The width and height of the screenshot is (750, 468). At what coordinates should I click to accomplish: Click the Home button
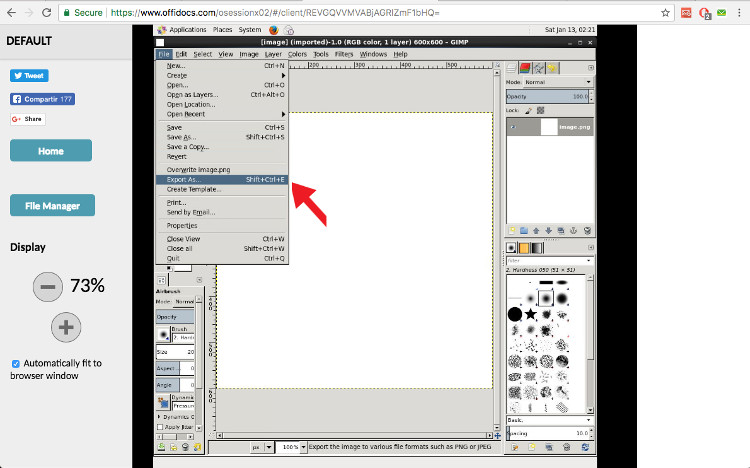pos(51,150)
